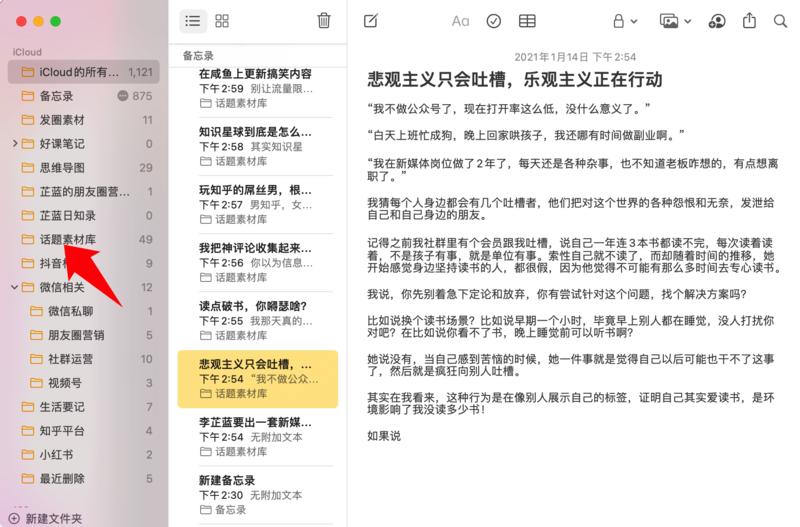Click the note title heading in editor
The width and height of the screenshot is (800, 527).
click(515, 80)
